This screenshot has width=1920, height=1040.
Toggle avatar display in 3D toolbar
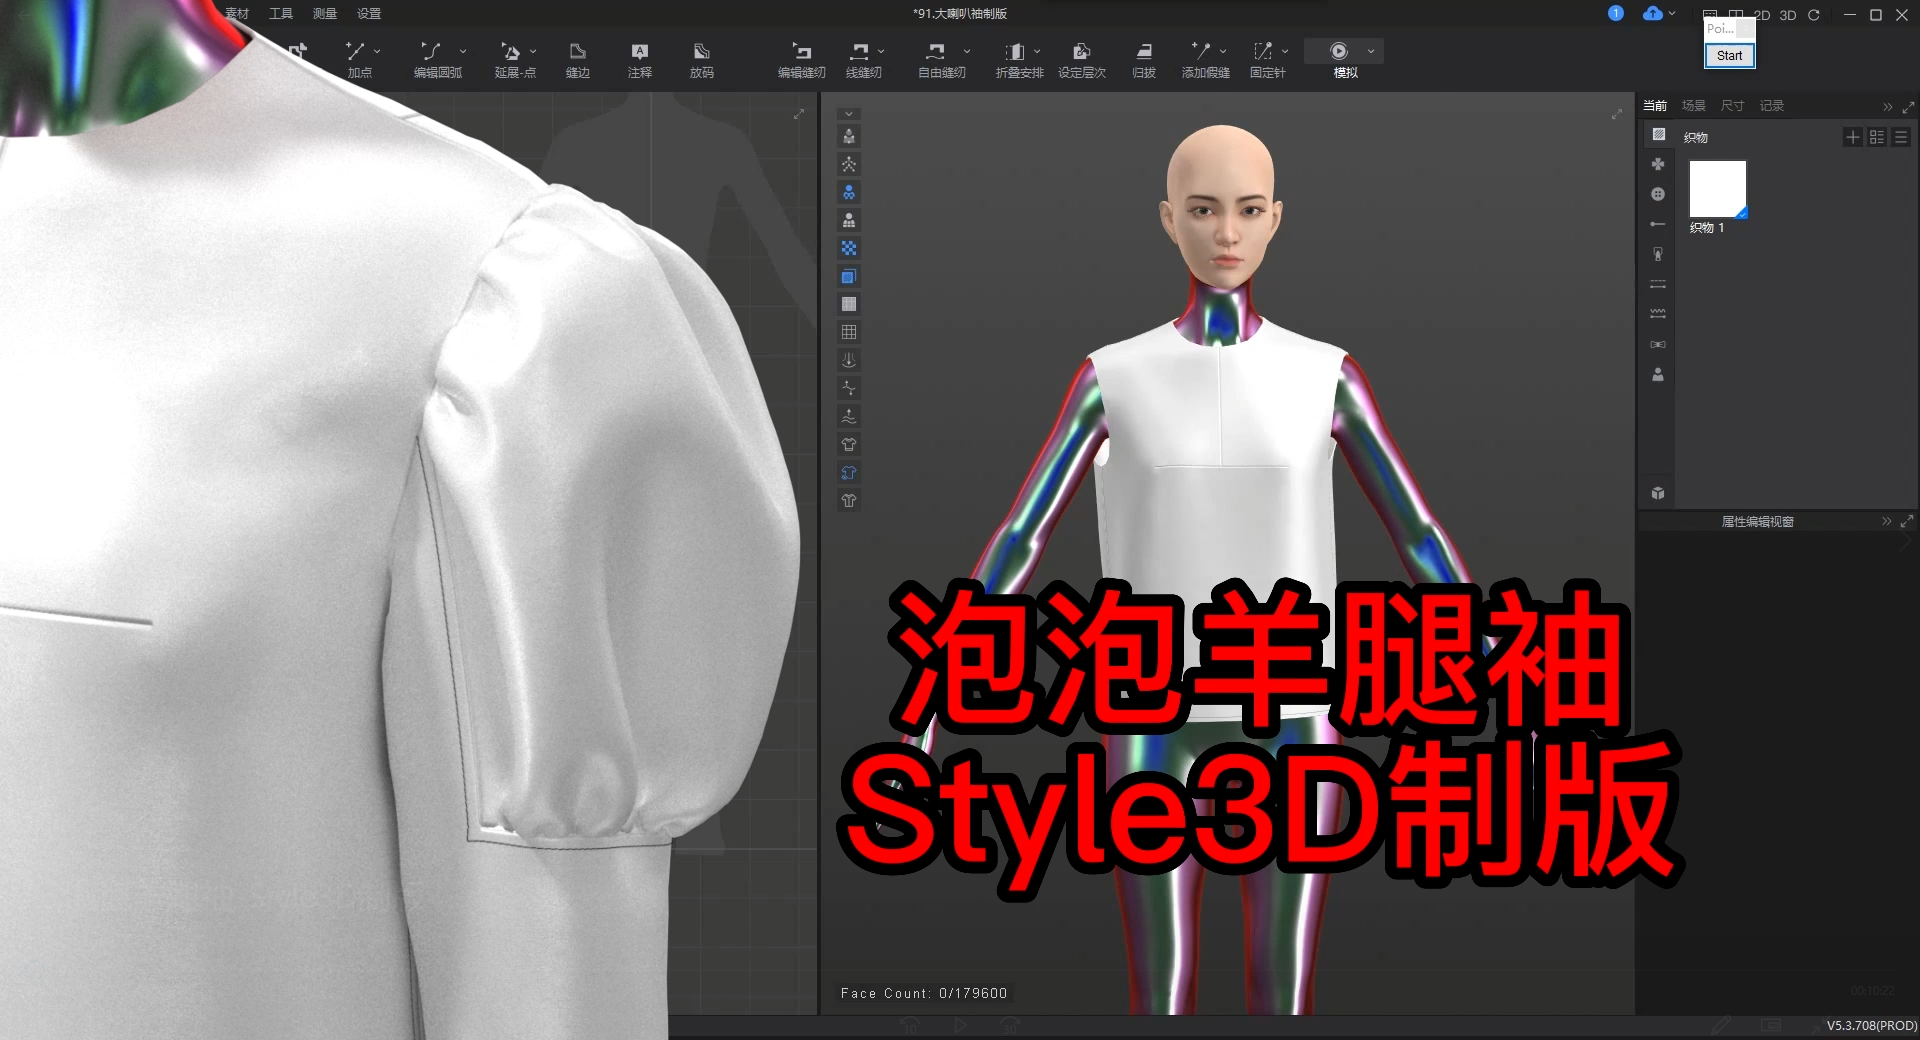tap(849, 136)
